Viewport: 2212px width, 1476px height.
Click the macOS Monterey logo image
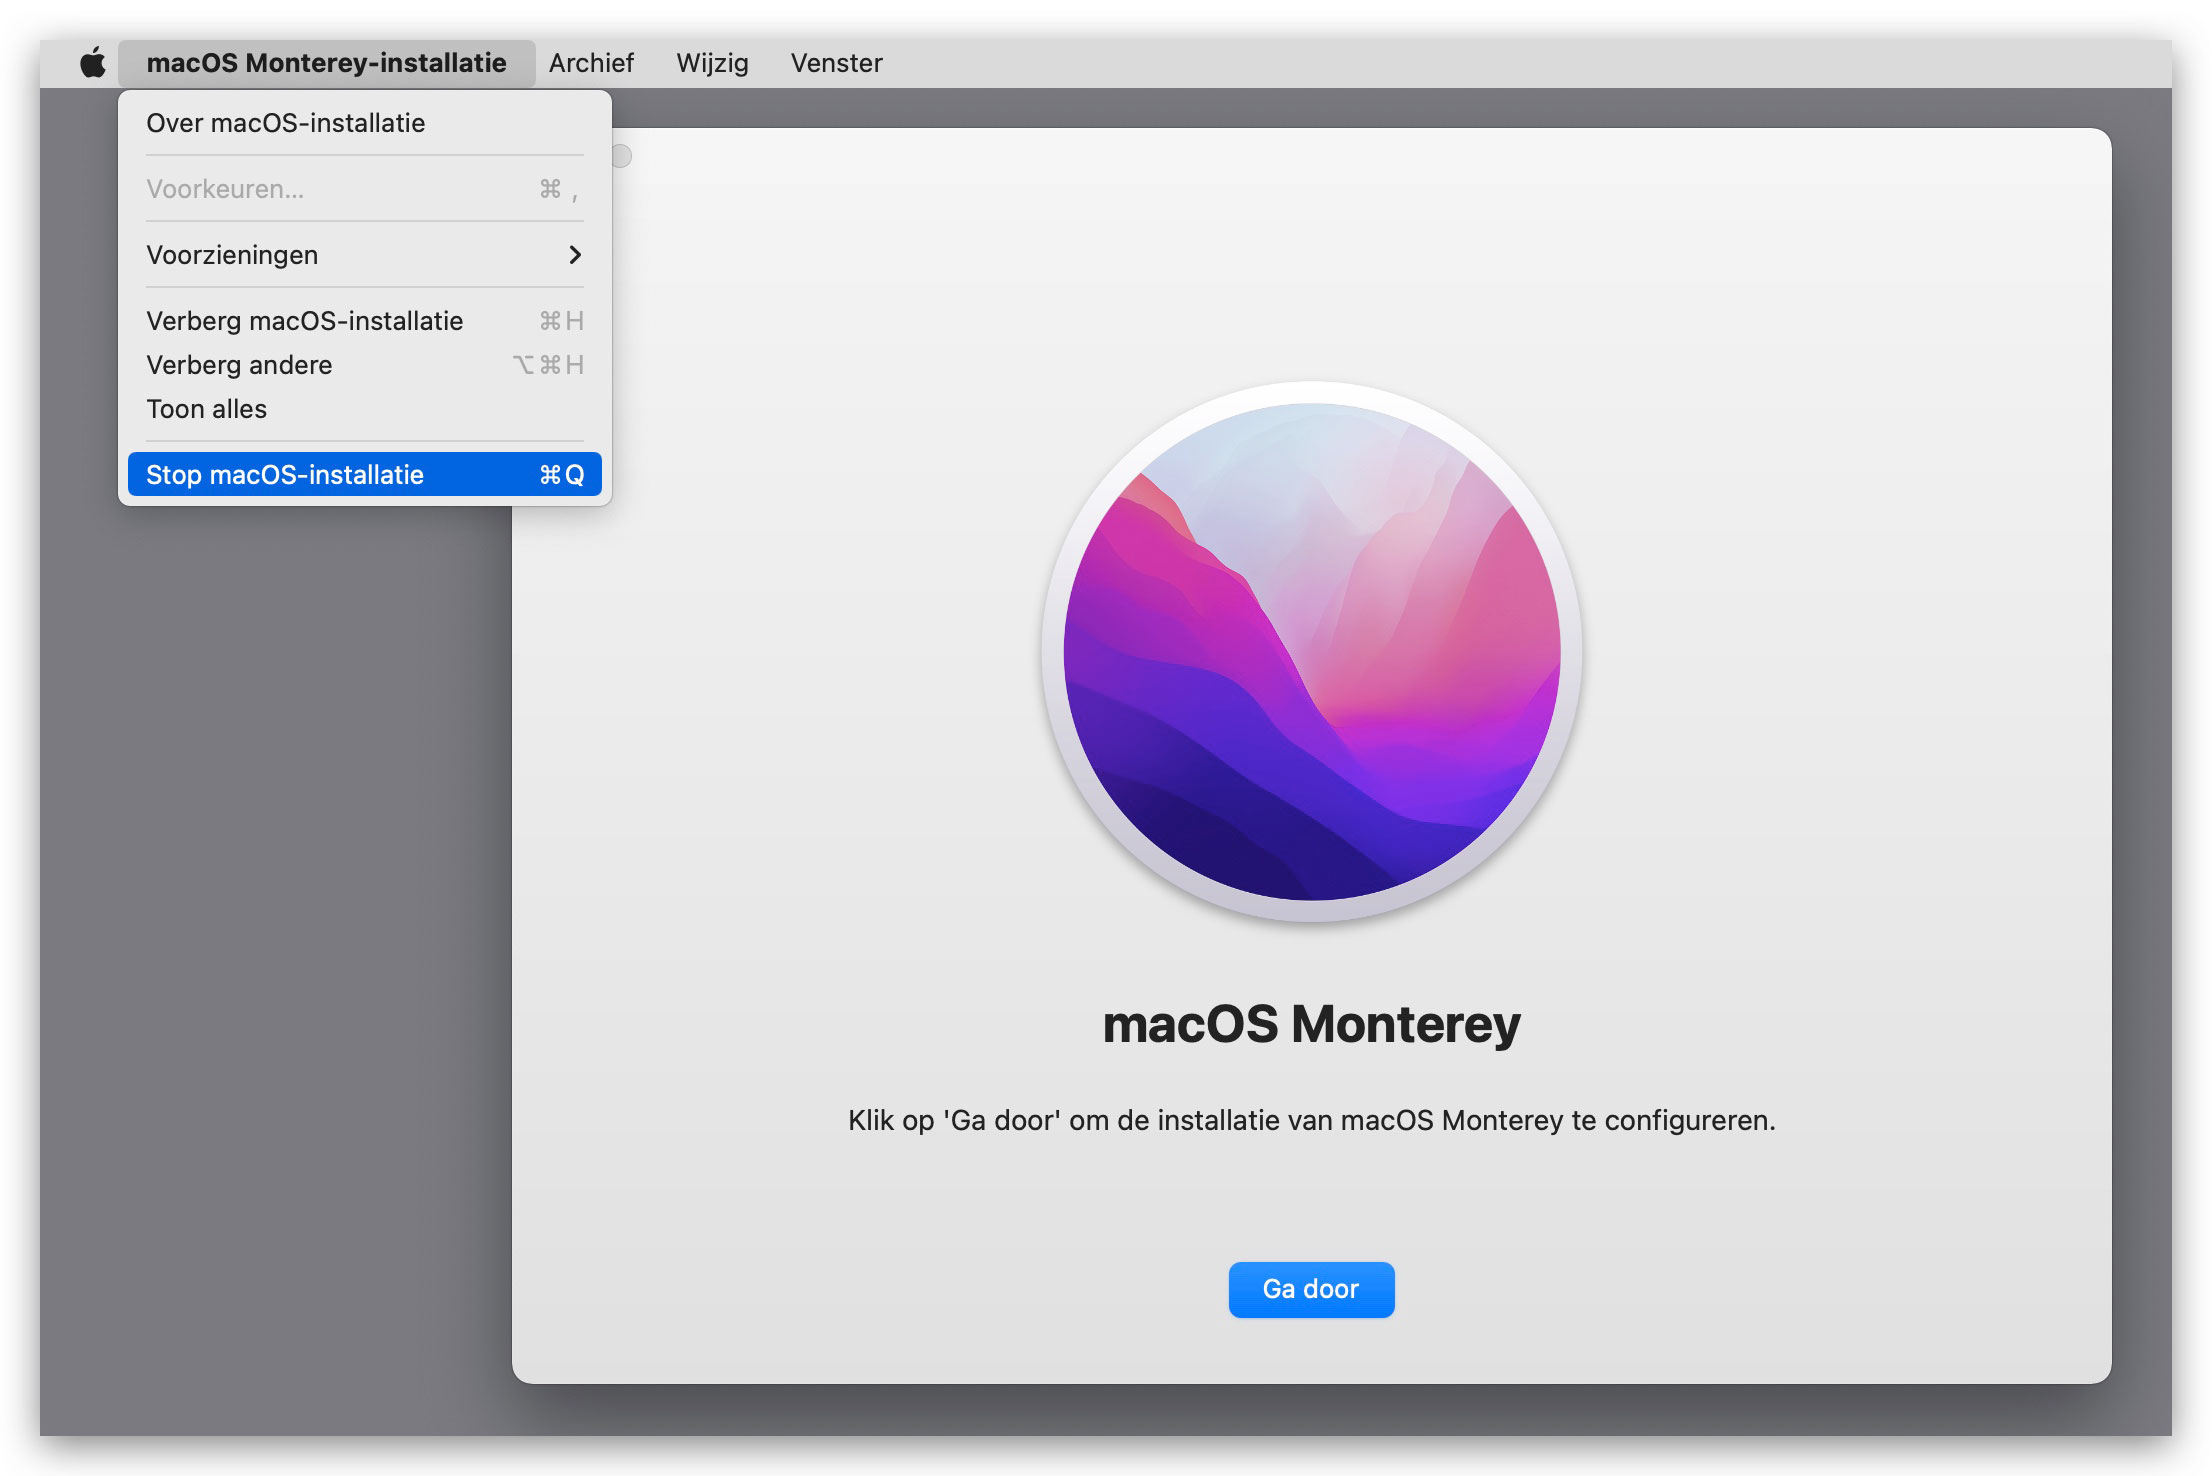click(1311, 651)
